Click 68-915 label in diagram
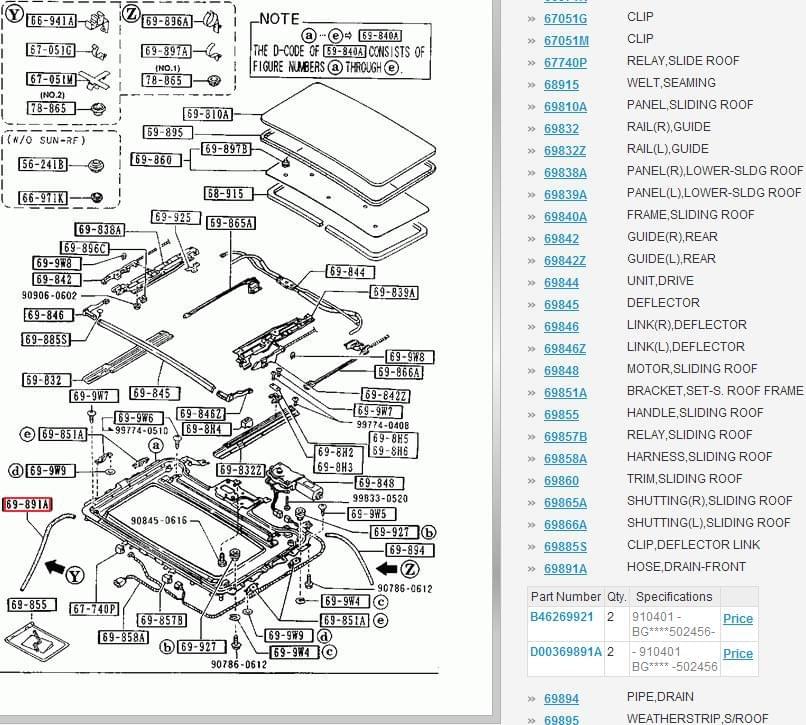Image resolution: width=806 pixels, height=725 pixels. (x=229, y=194)
